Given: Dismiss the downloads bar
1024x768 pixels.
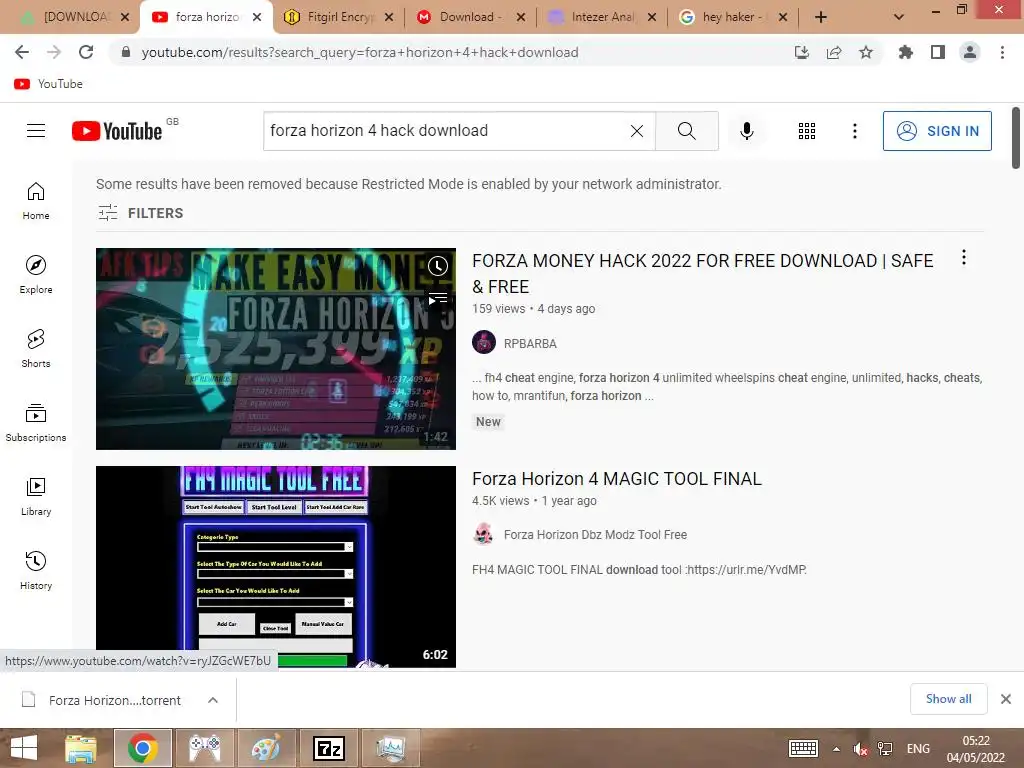Looking at the screenshot, I should pos(1006,699).
